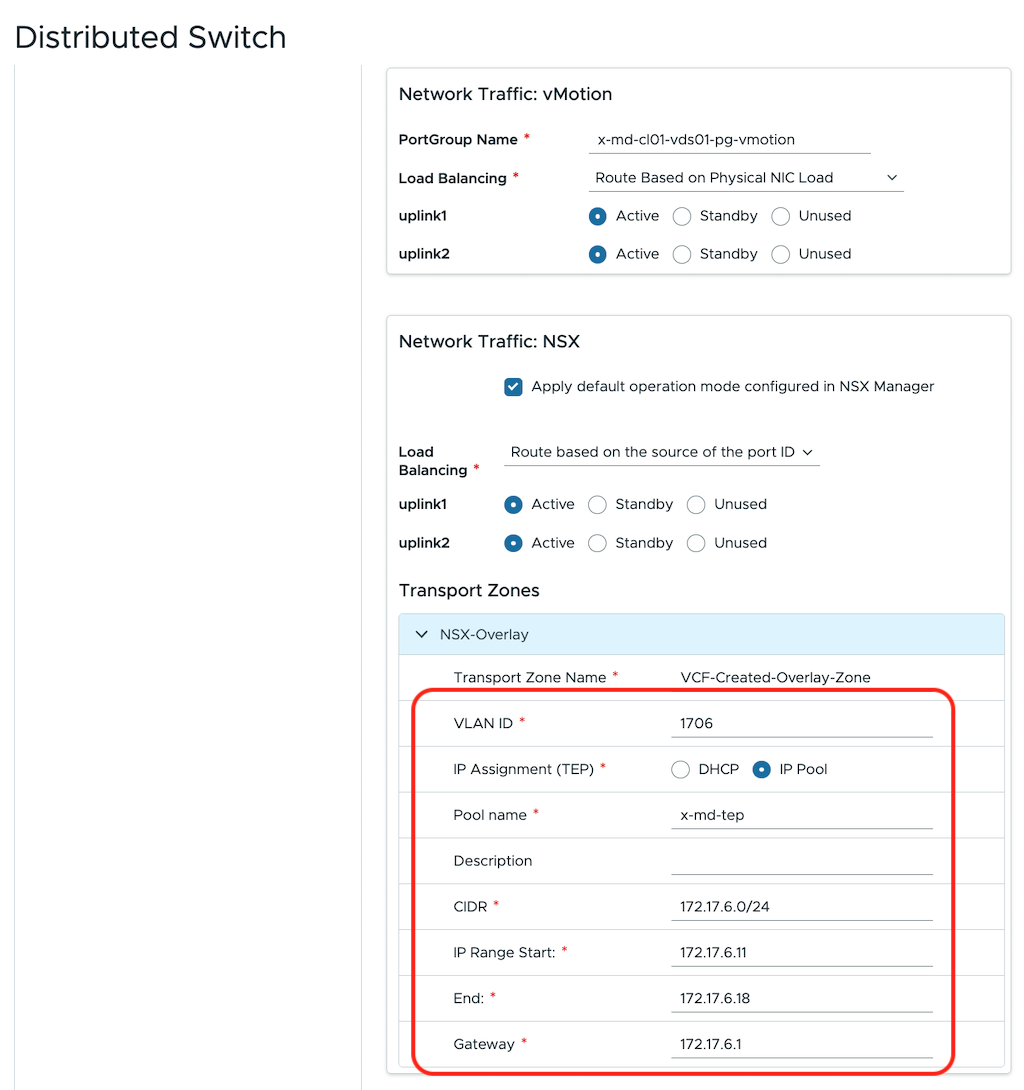Click the VLAN ID field
This screenshot has width=1024, height=1090.
pos(802,724)
